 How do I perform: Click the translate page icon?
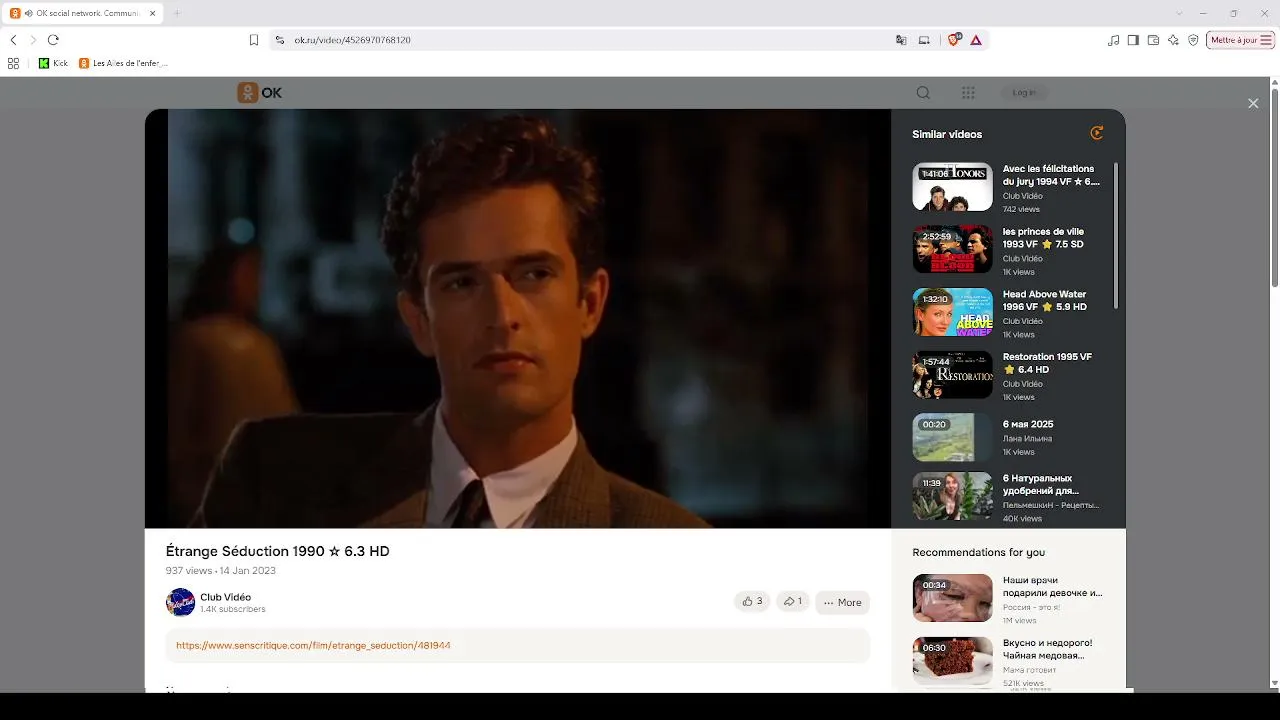coord(901,40)
